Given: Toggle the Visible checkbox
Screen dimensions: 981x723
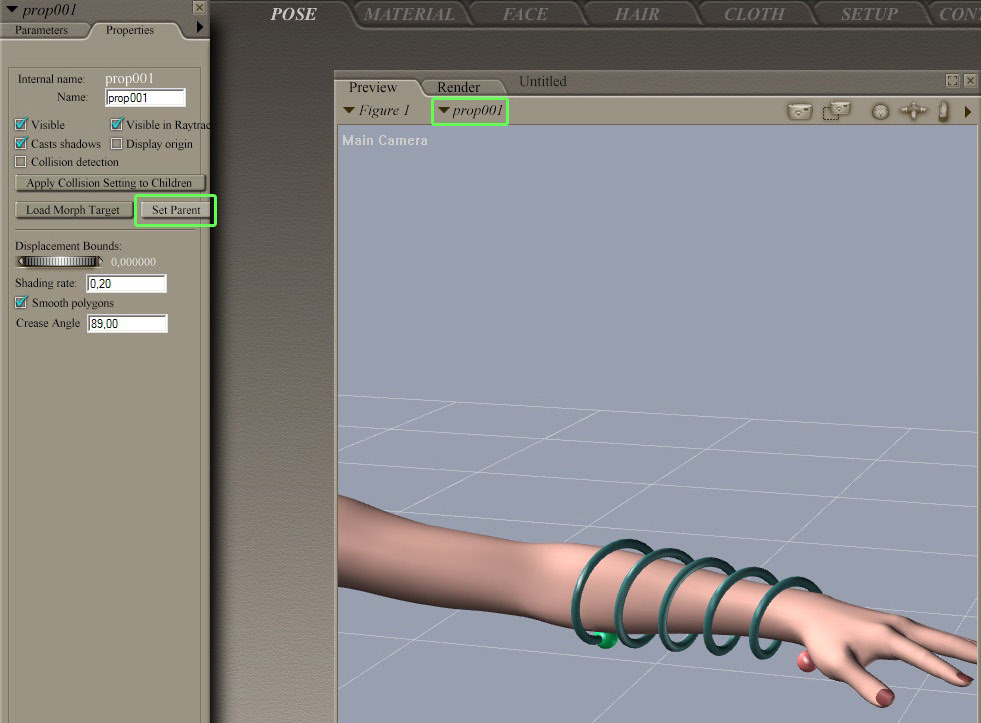Looking at the screenshot, I should tap(22, 125).
